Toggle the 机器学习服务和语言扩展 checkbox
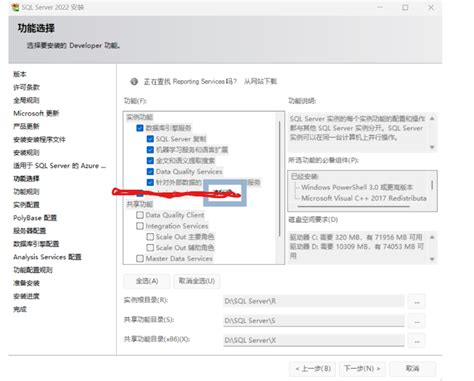Image resolution: width=474 pixels, height=381 pixels. click(x=150, y=150)
